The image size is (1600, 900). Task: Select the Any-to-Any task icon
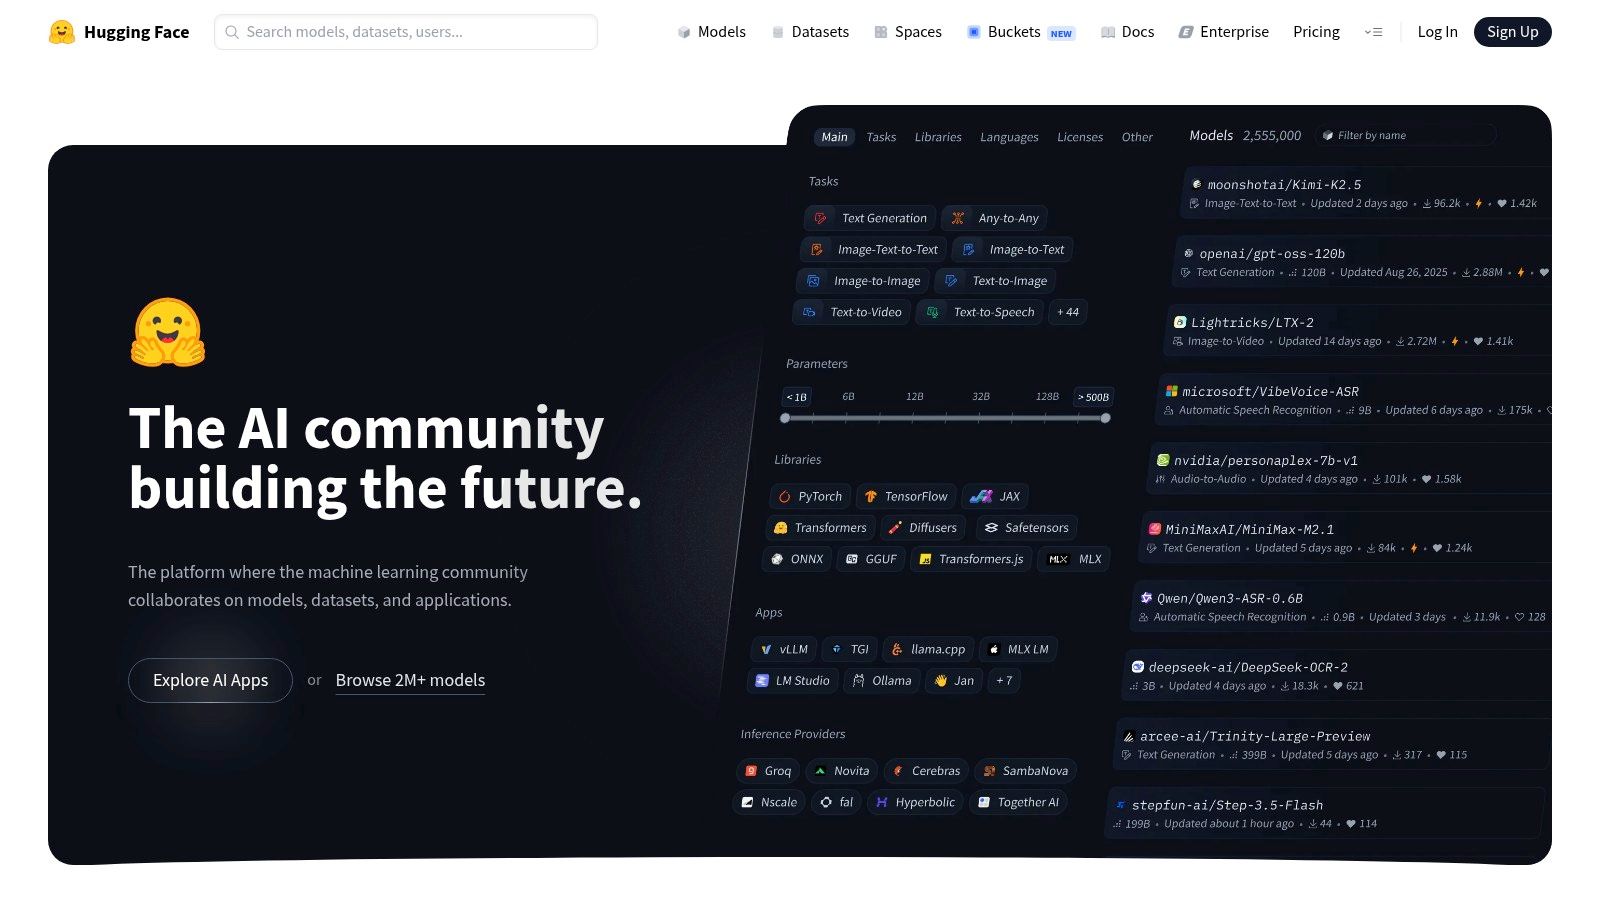pos(957,218)
